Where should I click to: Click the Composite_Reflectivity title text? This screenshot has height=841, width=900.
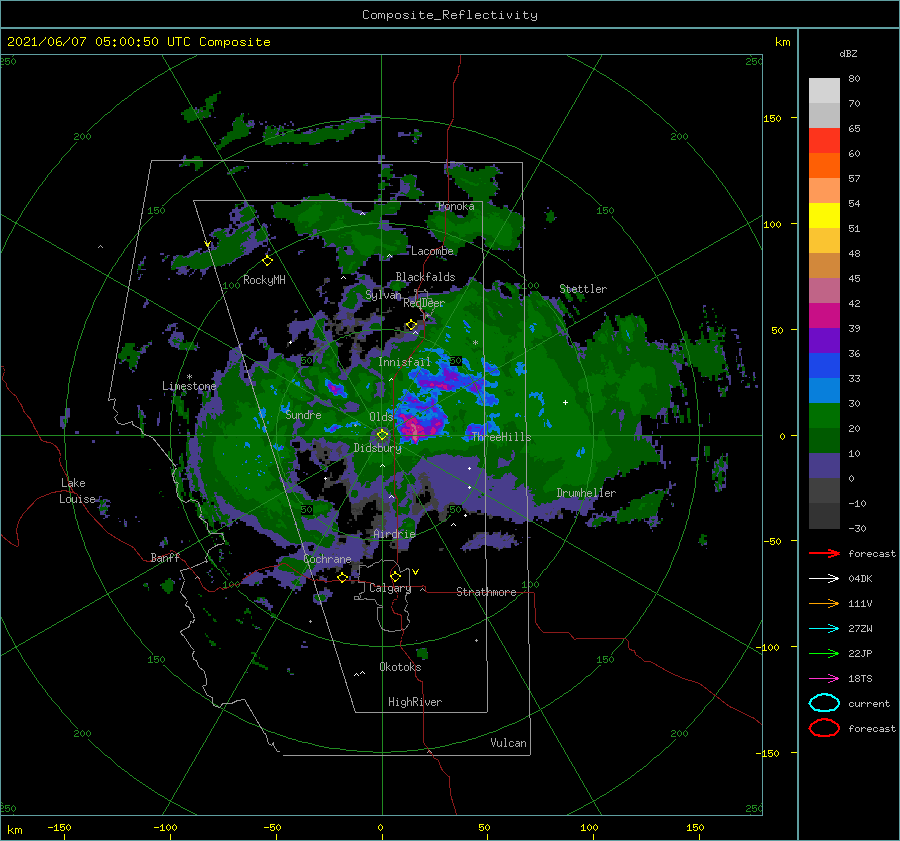450,15
